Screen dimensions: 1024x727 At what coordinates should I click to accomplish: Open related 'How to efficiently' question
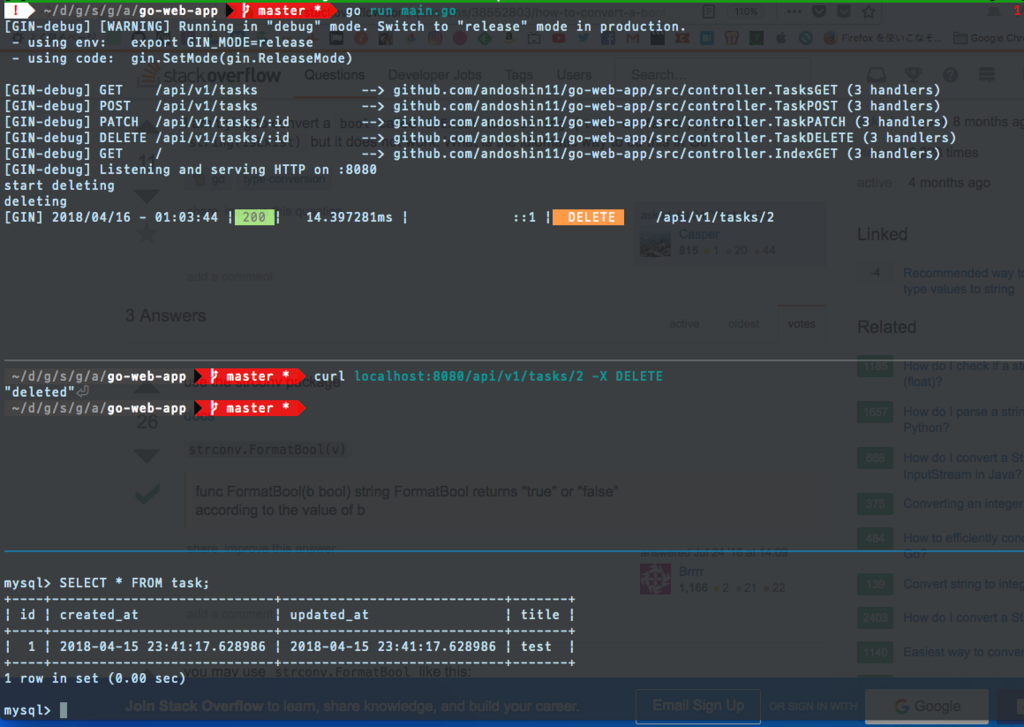point(963,545)
